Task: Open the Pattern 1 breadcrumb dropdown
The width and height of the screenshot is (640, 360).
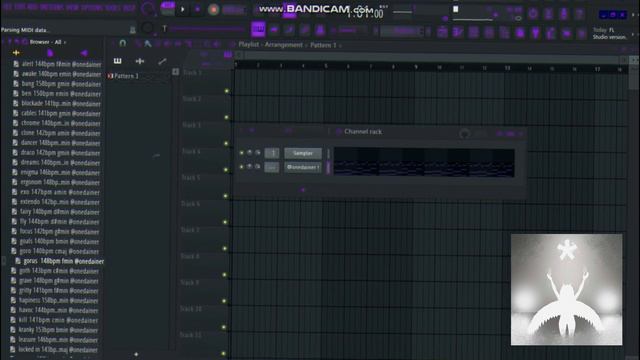Action: [x=325, y=45]
